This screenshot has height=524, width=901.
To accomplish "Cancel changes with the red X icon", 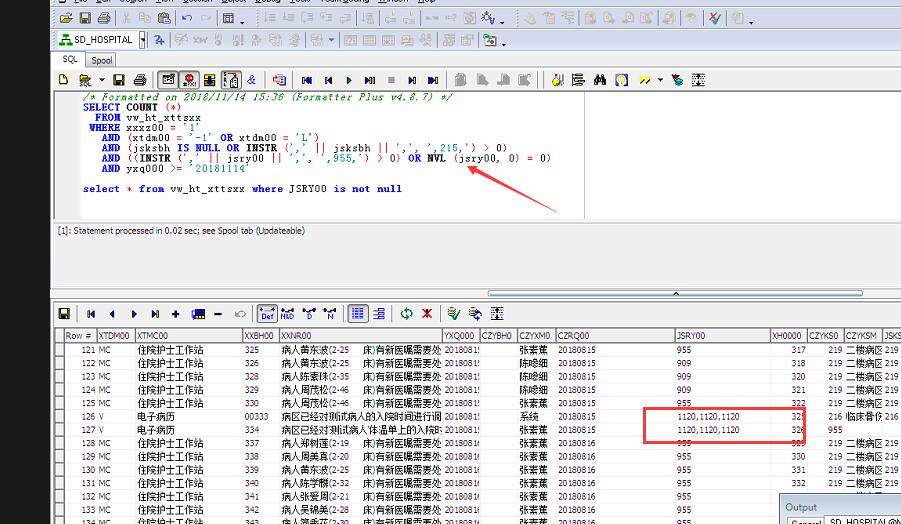I will [427, 314].
